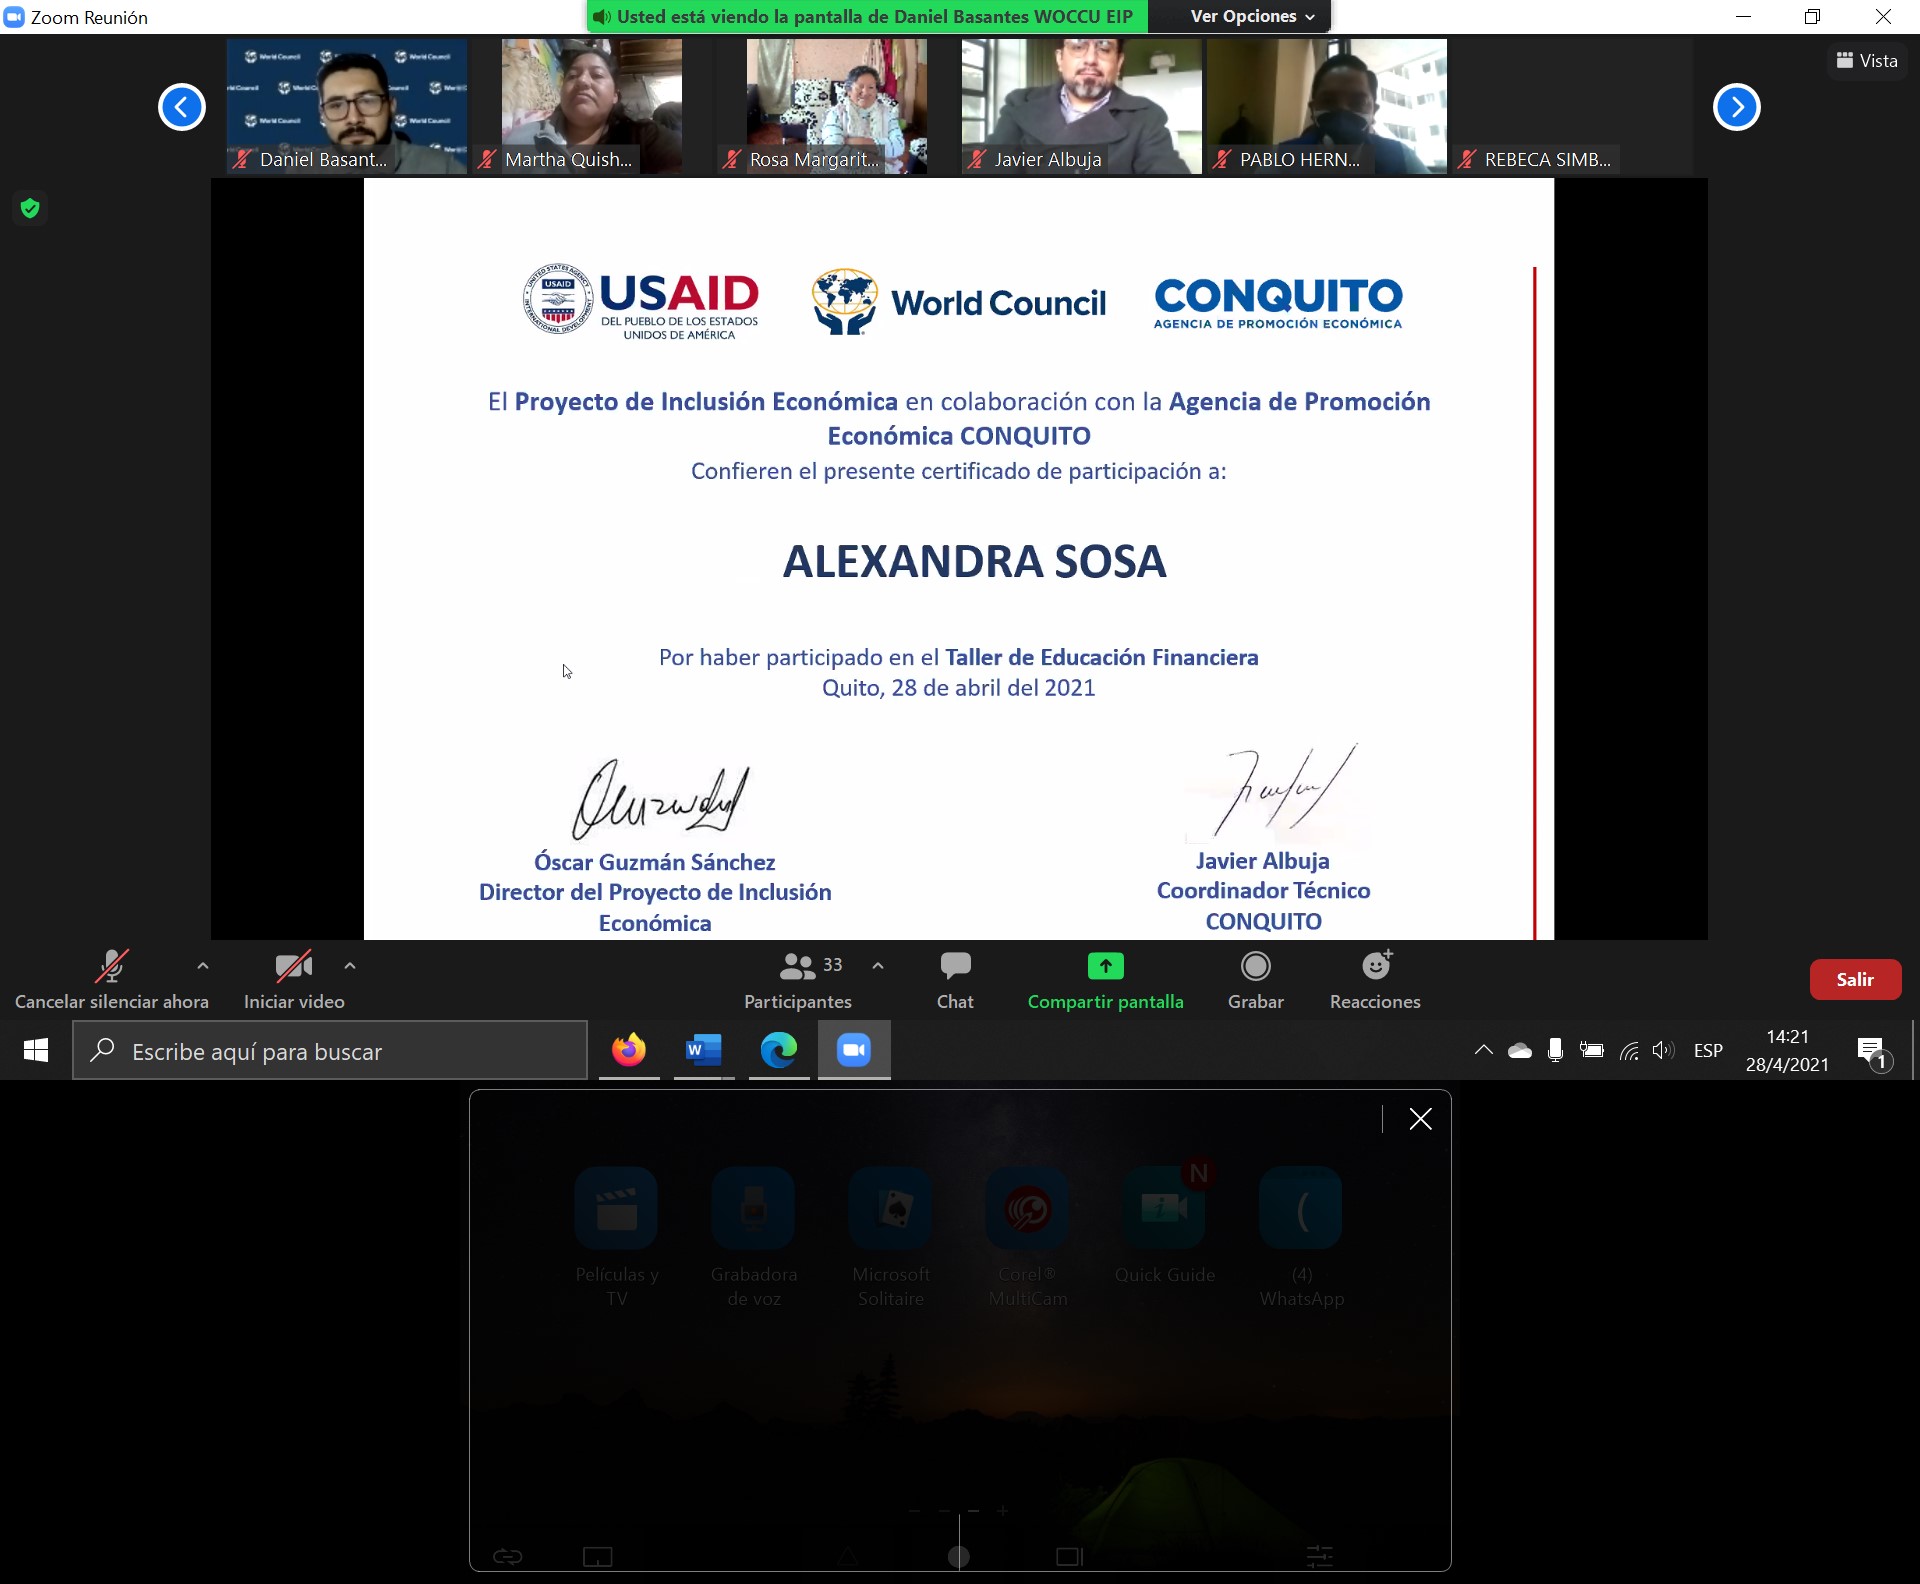Click Zoom Reunión title bar icon

[x=14, y=17]
